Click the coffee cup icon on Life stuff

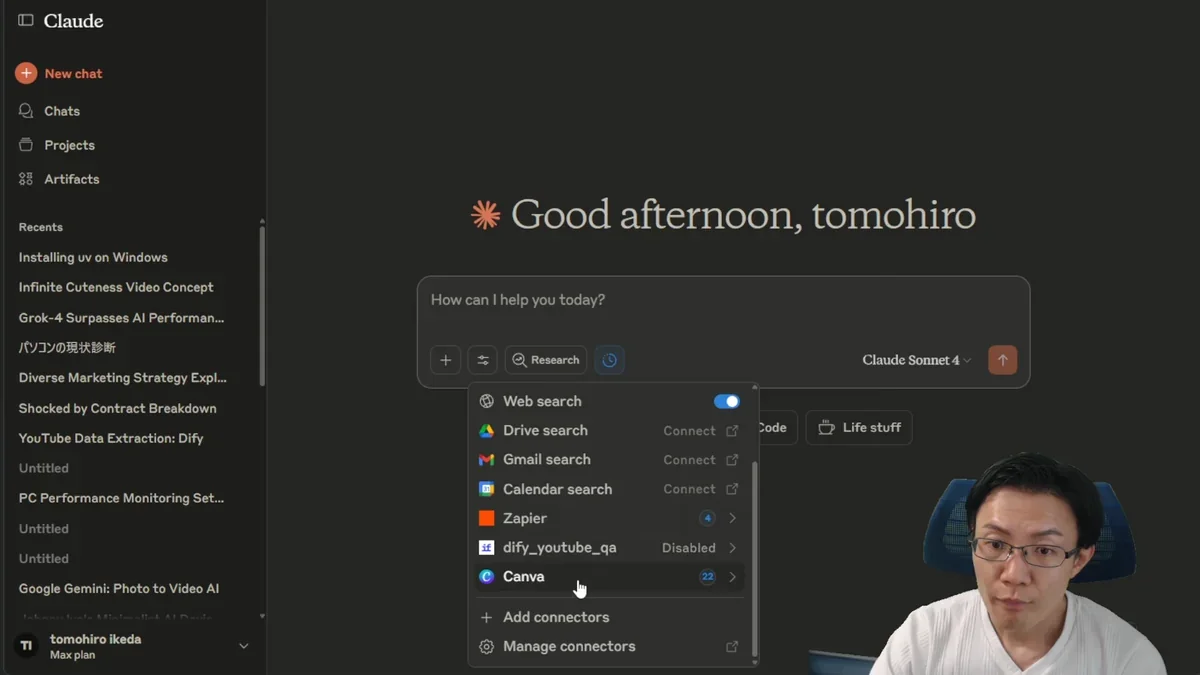pyautogui.click(x=826, y=428)
